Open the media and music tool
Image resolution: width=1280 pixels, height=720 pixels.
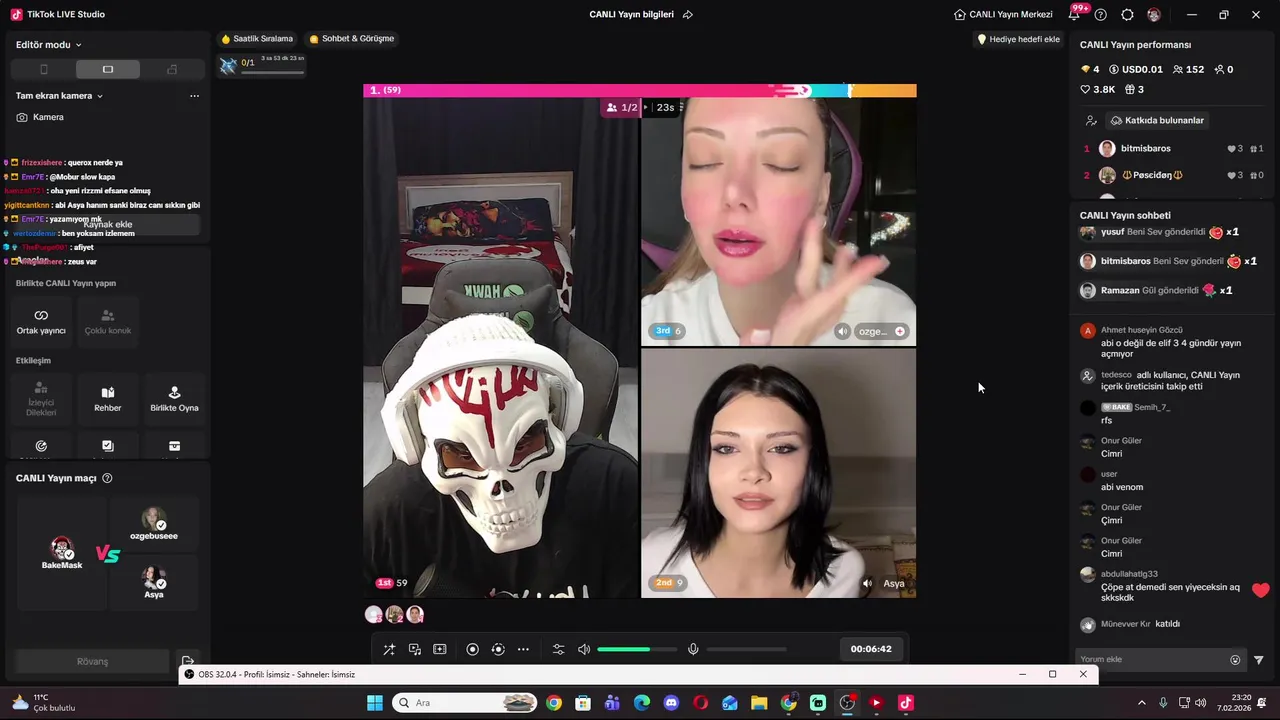click(x=415, y=649)
